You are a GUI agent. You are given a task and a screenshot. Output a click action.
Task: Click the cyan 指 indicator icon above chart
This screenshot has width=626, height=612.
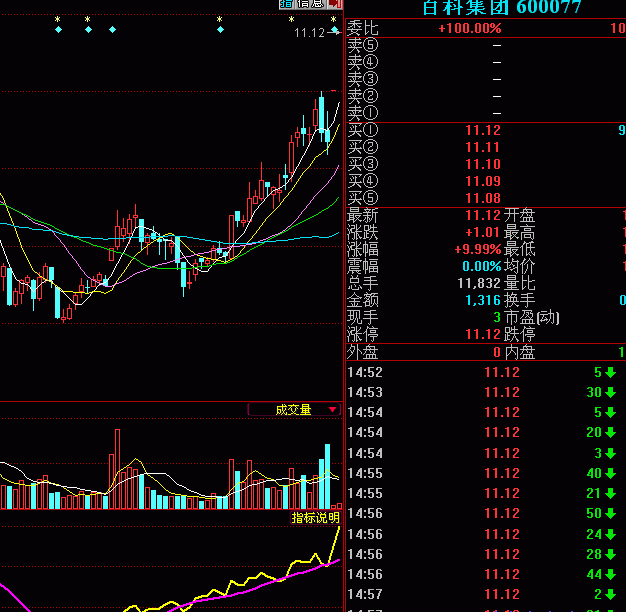coord(285,4)
